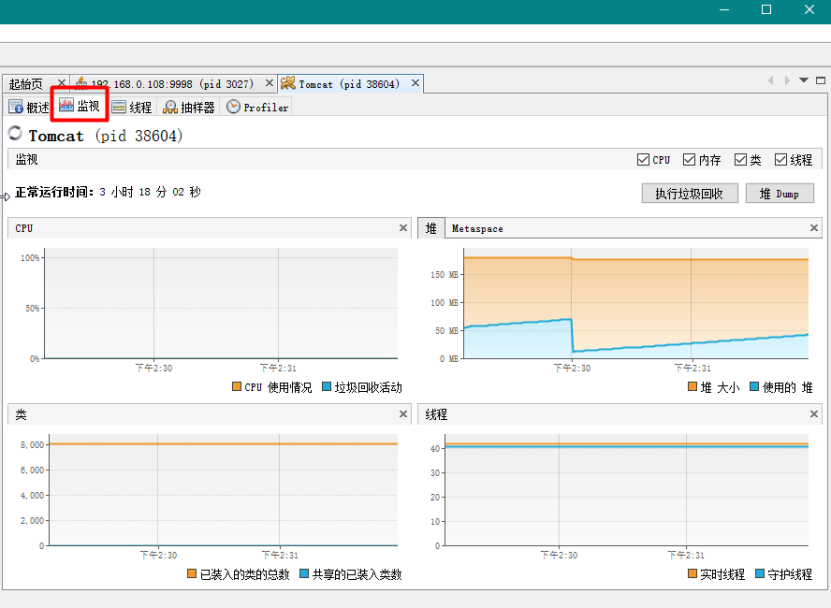This screenshot has height=608, width=831.
Task: Click the 堆 Dump button
Action: pyautogui.click(x=779, y=193)
